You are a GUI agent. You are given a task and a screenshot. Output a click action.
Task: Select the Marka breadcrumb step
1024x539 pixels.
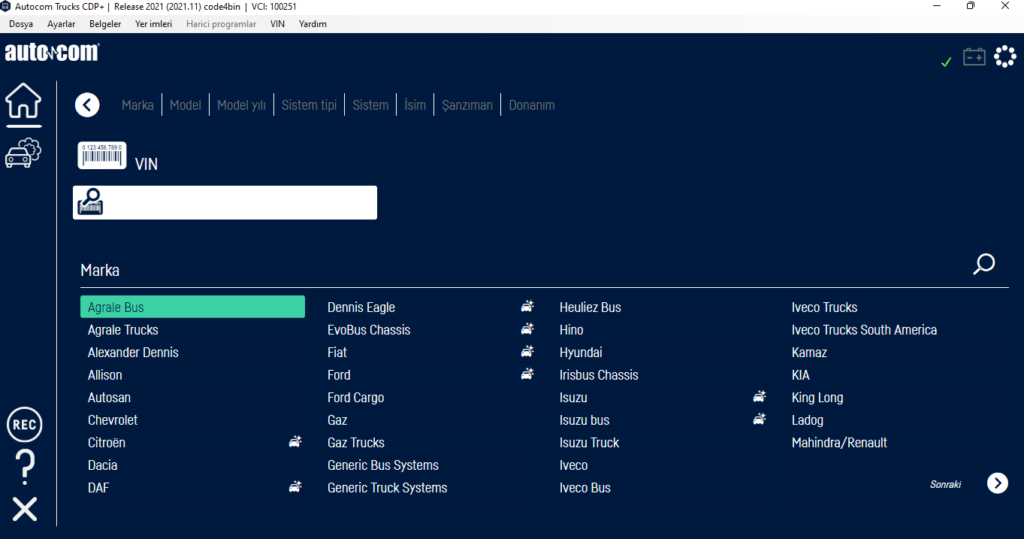137,105
